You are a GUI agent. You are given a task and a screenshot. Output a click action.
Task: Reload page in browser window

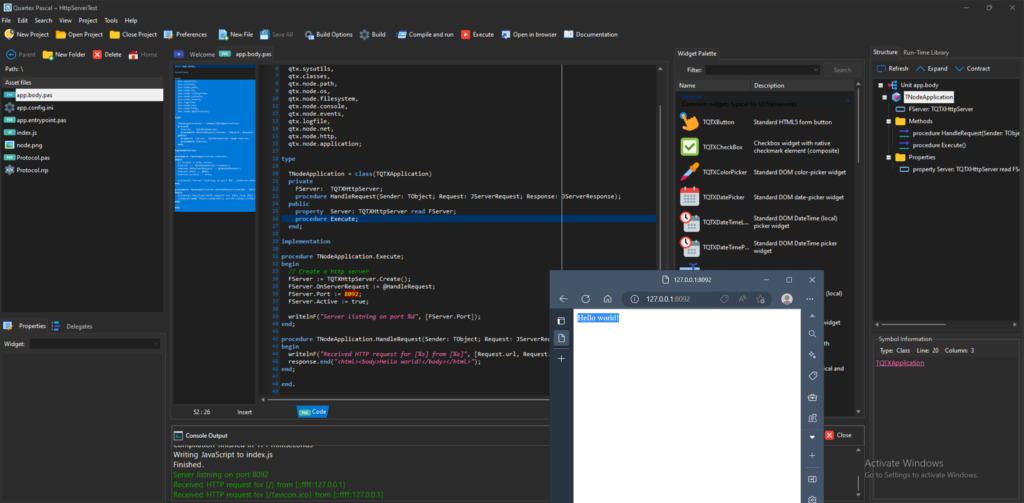[586, 299]
